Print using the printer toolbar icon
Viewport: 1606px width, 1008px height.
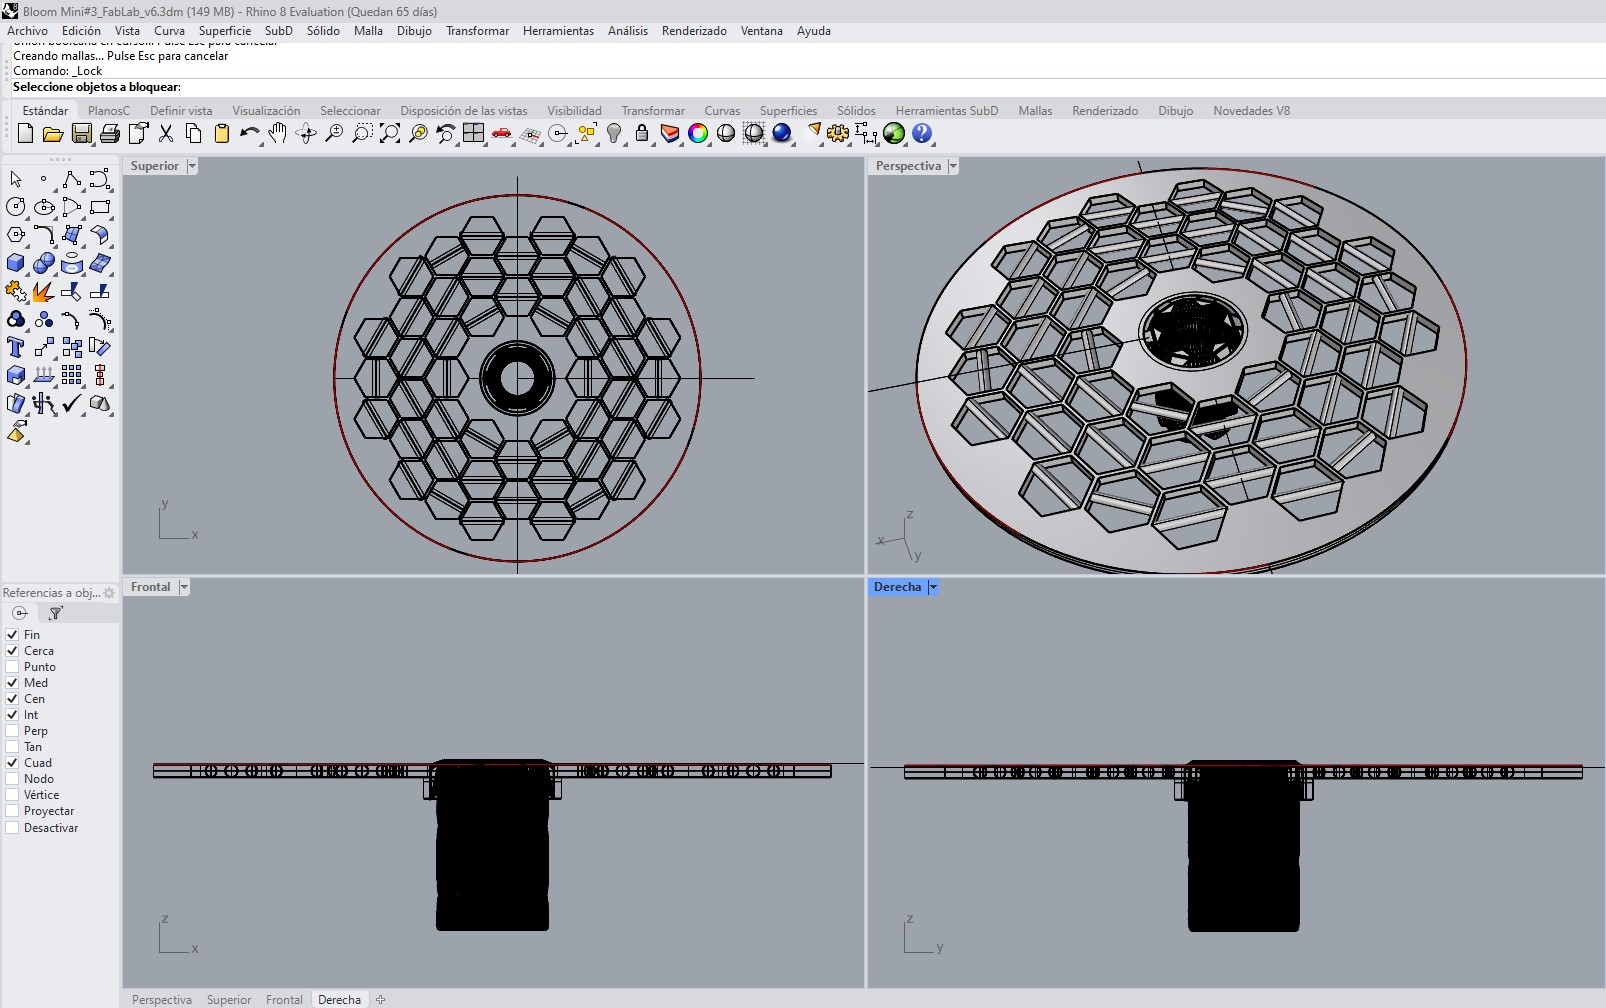point(110,134)
